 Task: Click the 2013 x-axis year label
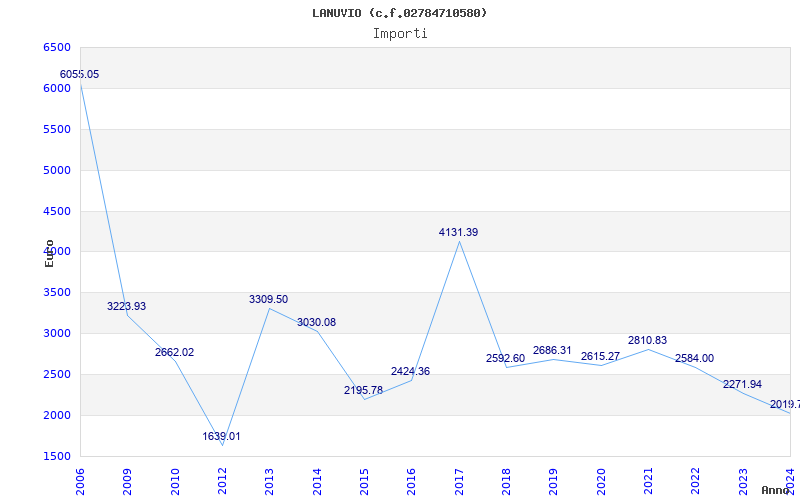pos(269,482)
